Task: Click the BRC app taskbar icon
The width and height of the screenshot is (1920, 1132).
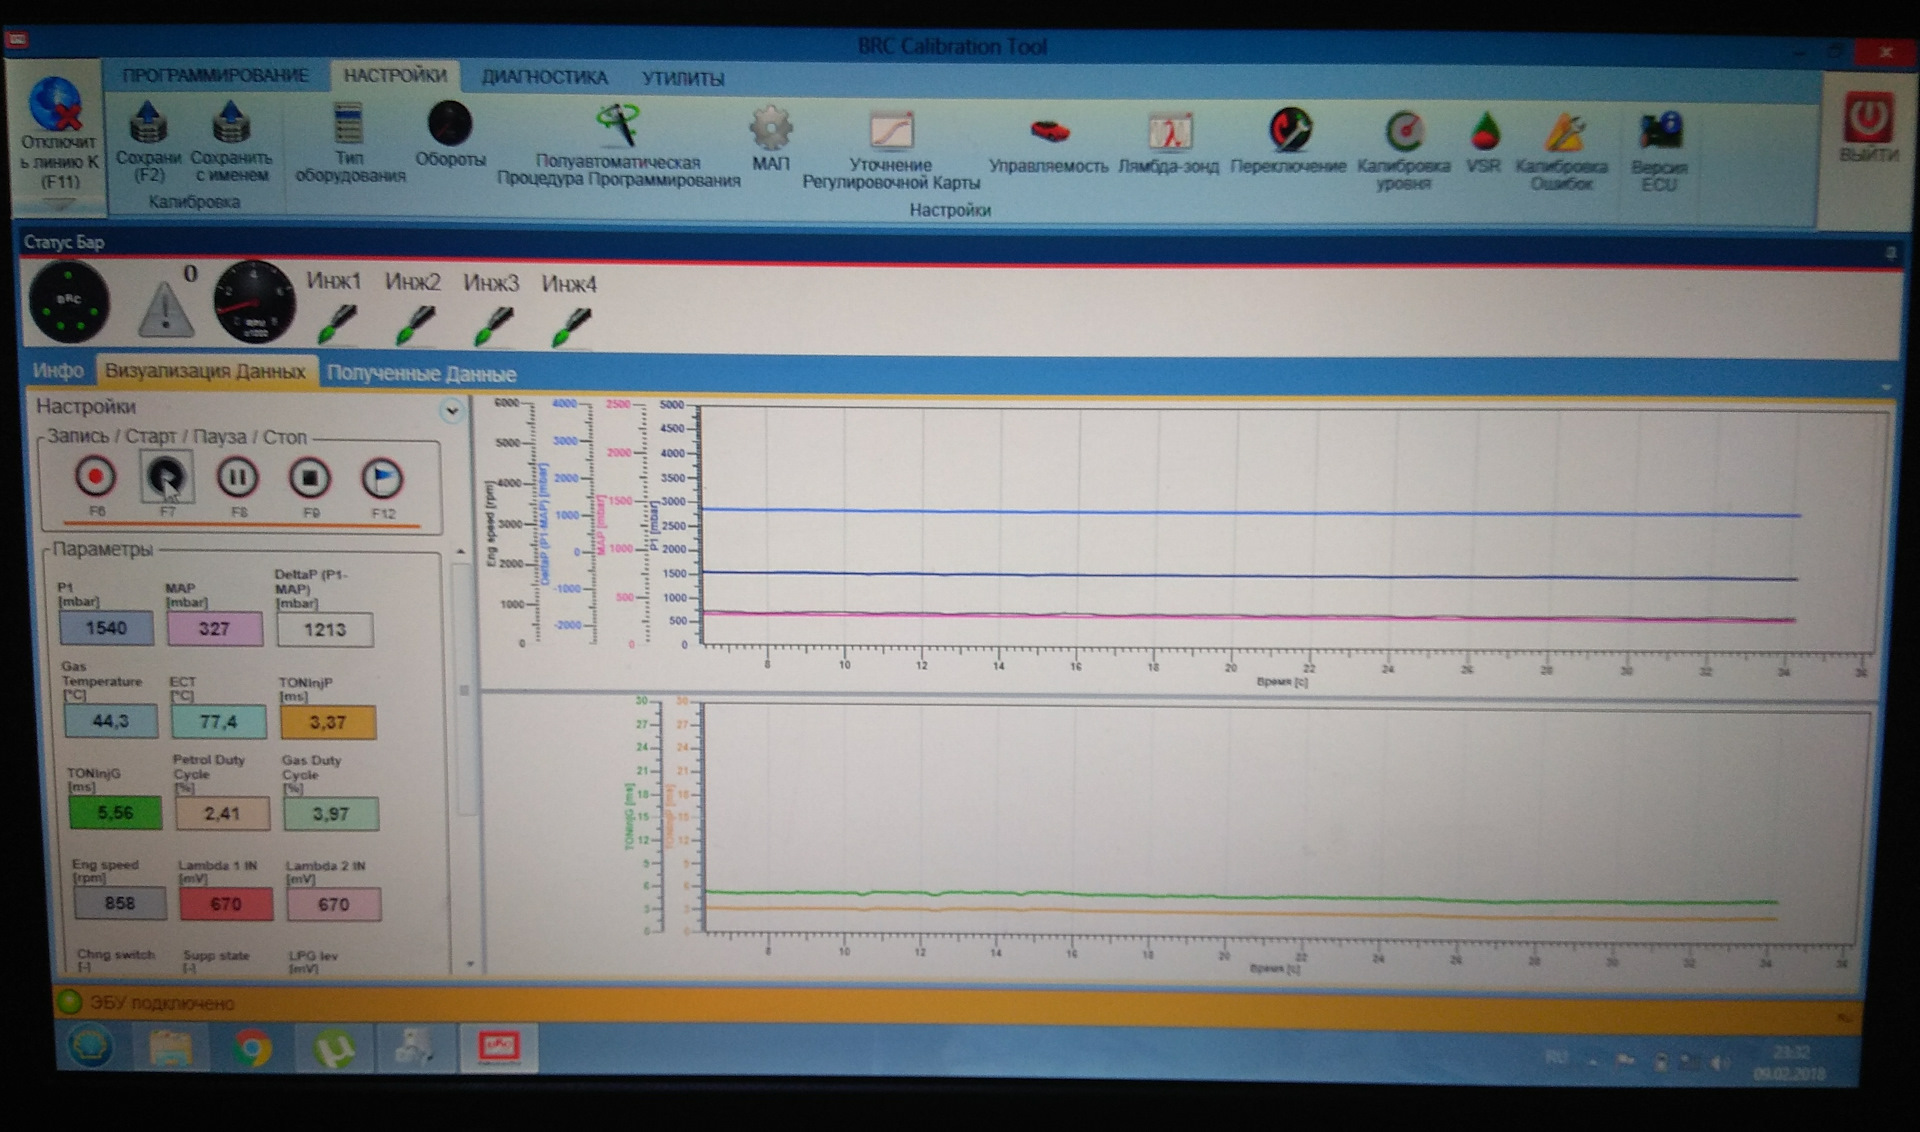Action: (498, 1047)
